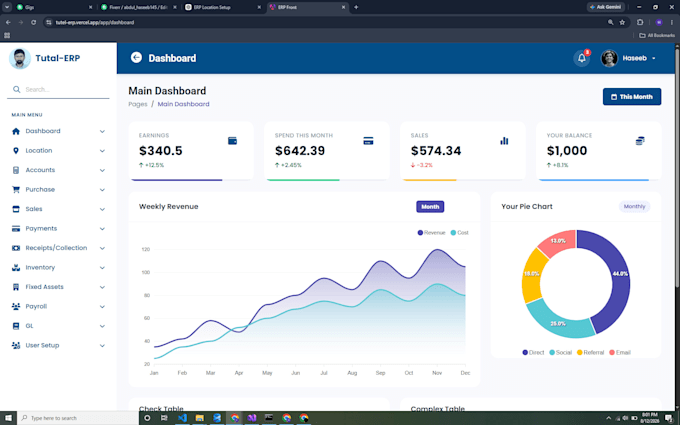
Task: Click the browser address bar URL
Action: (95, 23)
